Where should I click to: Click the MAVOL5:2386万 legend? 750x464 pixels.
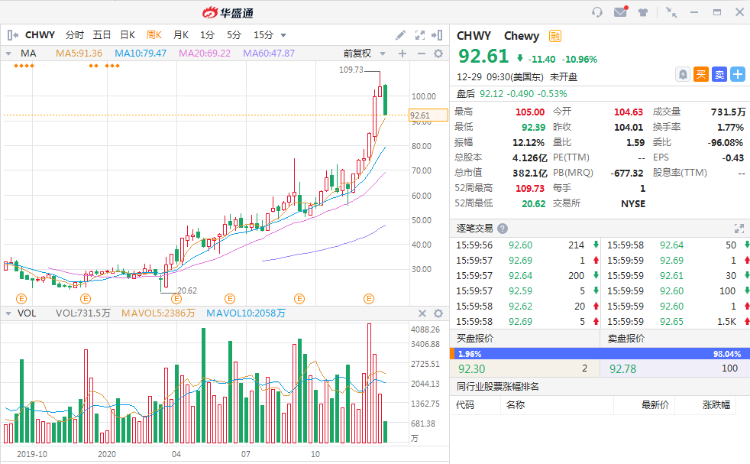158,313
